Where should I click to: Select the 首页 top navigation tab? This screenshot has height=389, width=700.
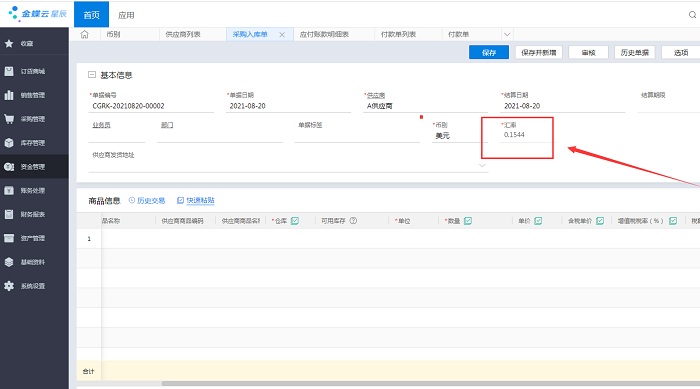[92, 15]
